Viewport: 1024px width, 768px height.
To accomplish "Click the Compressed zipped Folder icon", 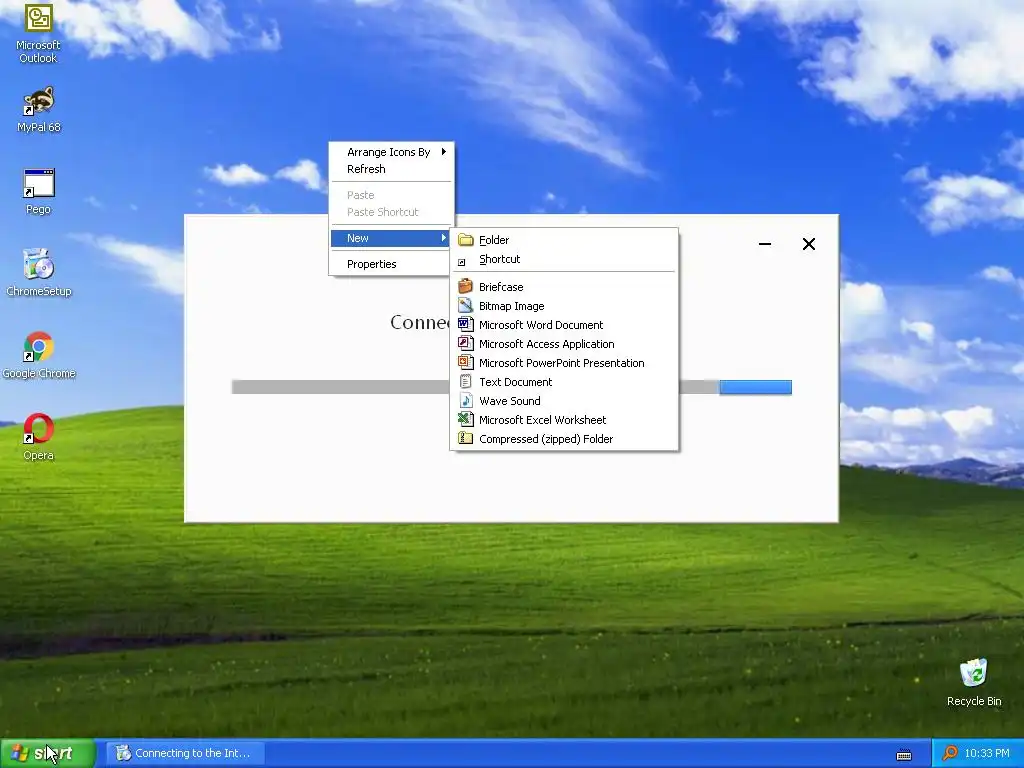I will 465,438.
